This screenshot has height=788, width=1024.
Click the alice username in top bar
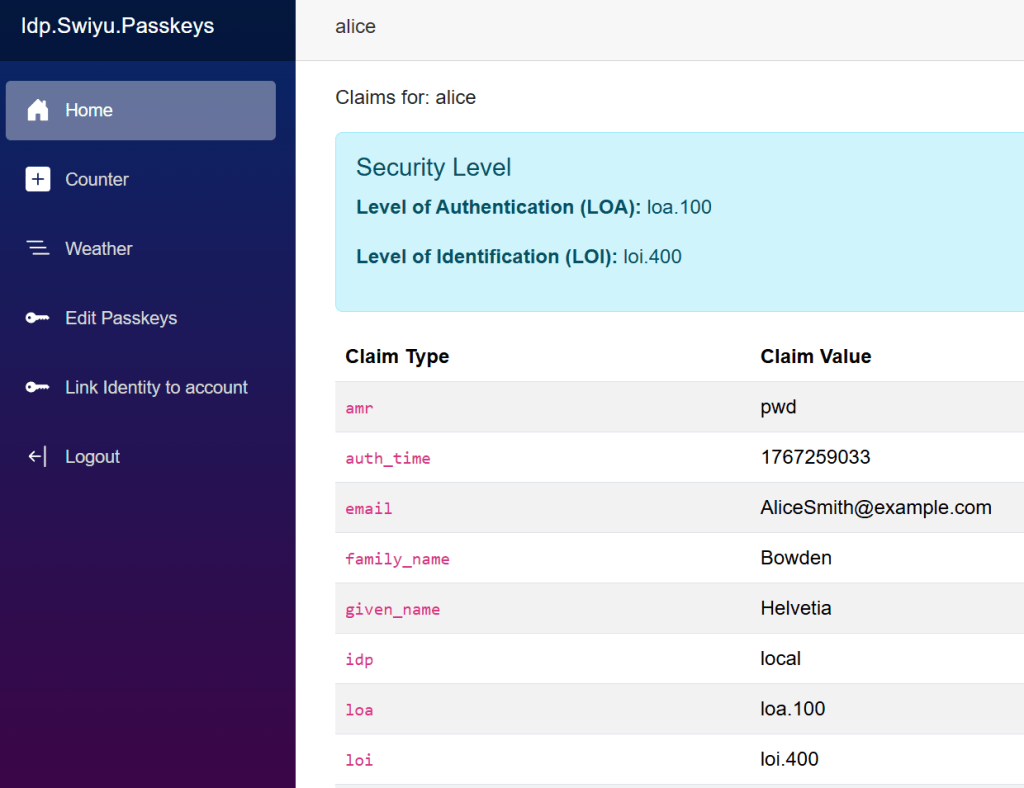355,27
